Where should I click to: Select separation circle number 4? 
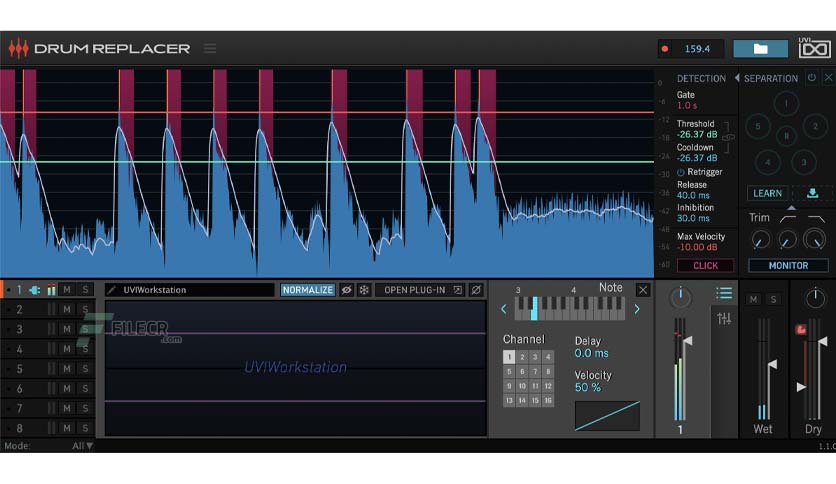(x=768, y=162)
